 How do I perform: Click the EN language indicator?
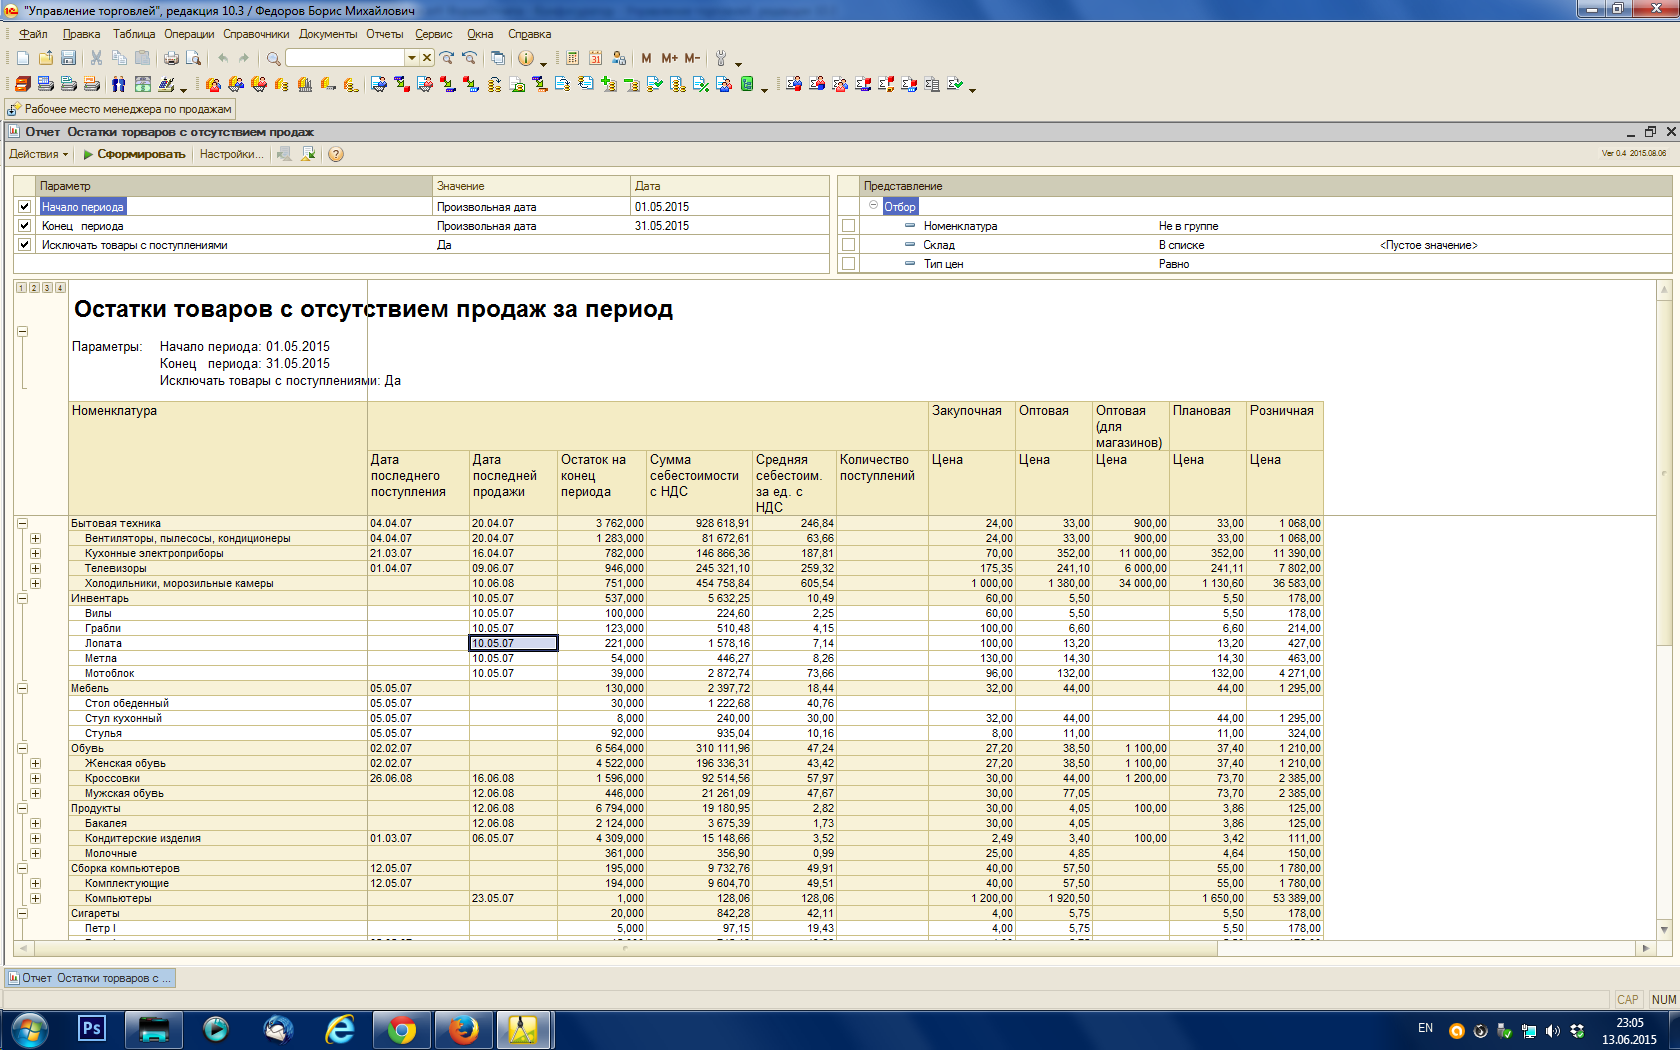[x=1425, y=1028]
